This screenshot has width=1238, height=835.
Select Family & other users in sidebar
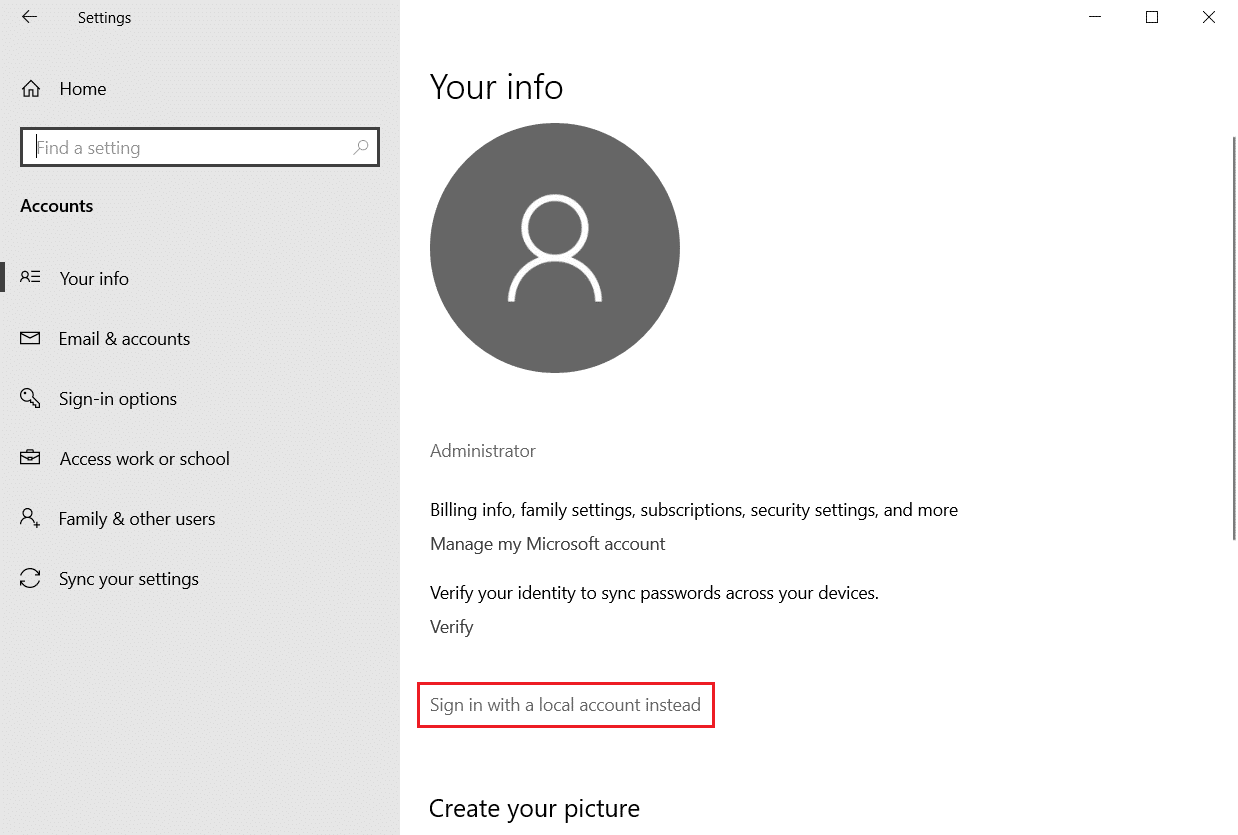(x=136, y=518)
